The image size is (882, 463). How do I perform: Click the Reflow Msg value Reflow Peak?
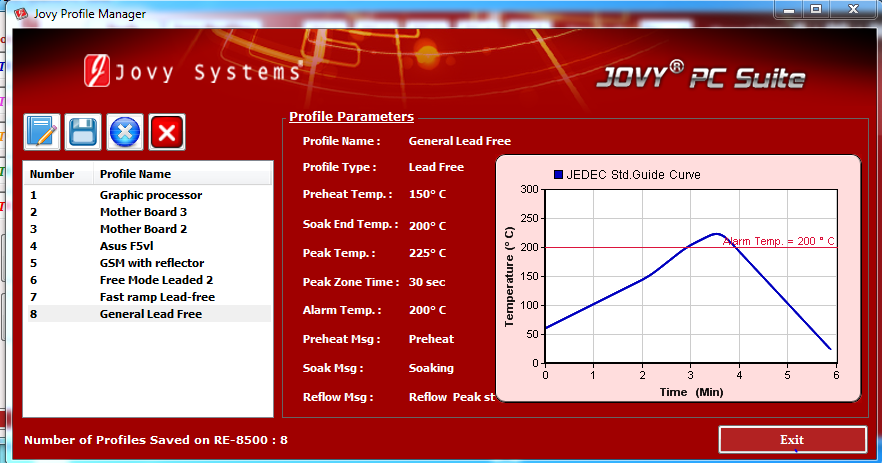click(x=452, y=397)
